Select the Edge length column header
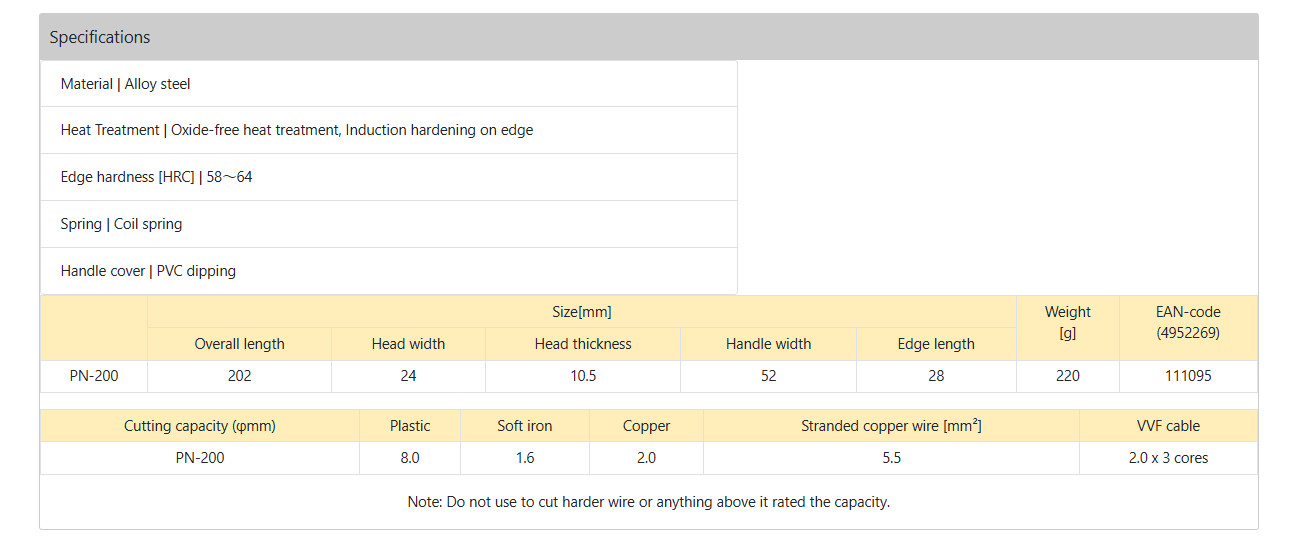Screen dimensions: 1294x547 click(936, 344)
